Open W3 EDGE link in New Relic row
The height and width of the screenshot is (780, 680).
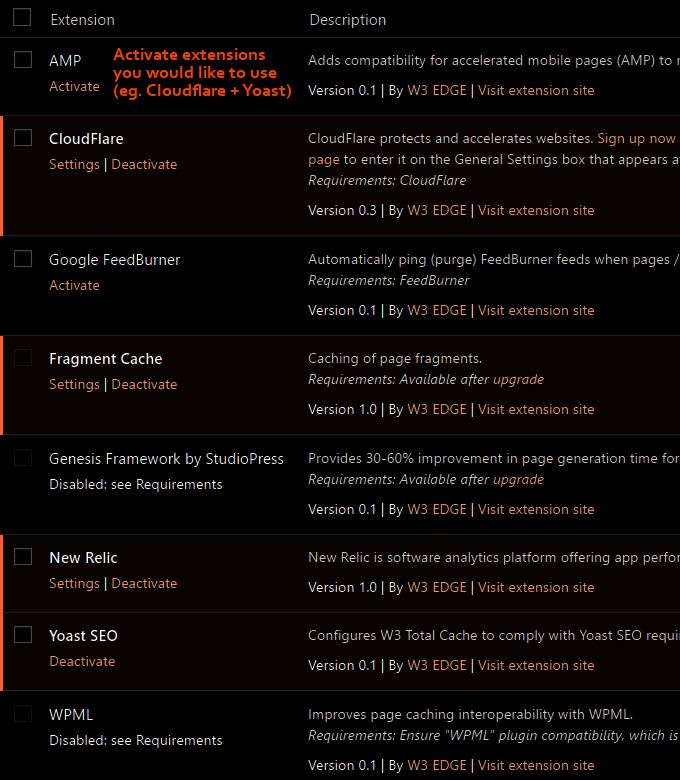click(x=437, y=587)
